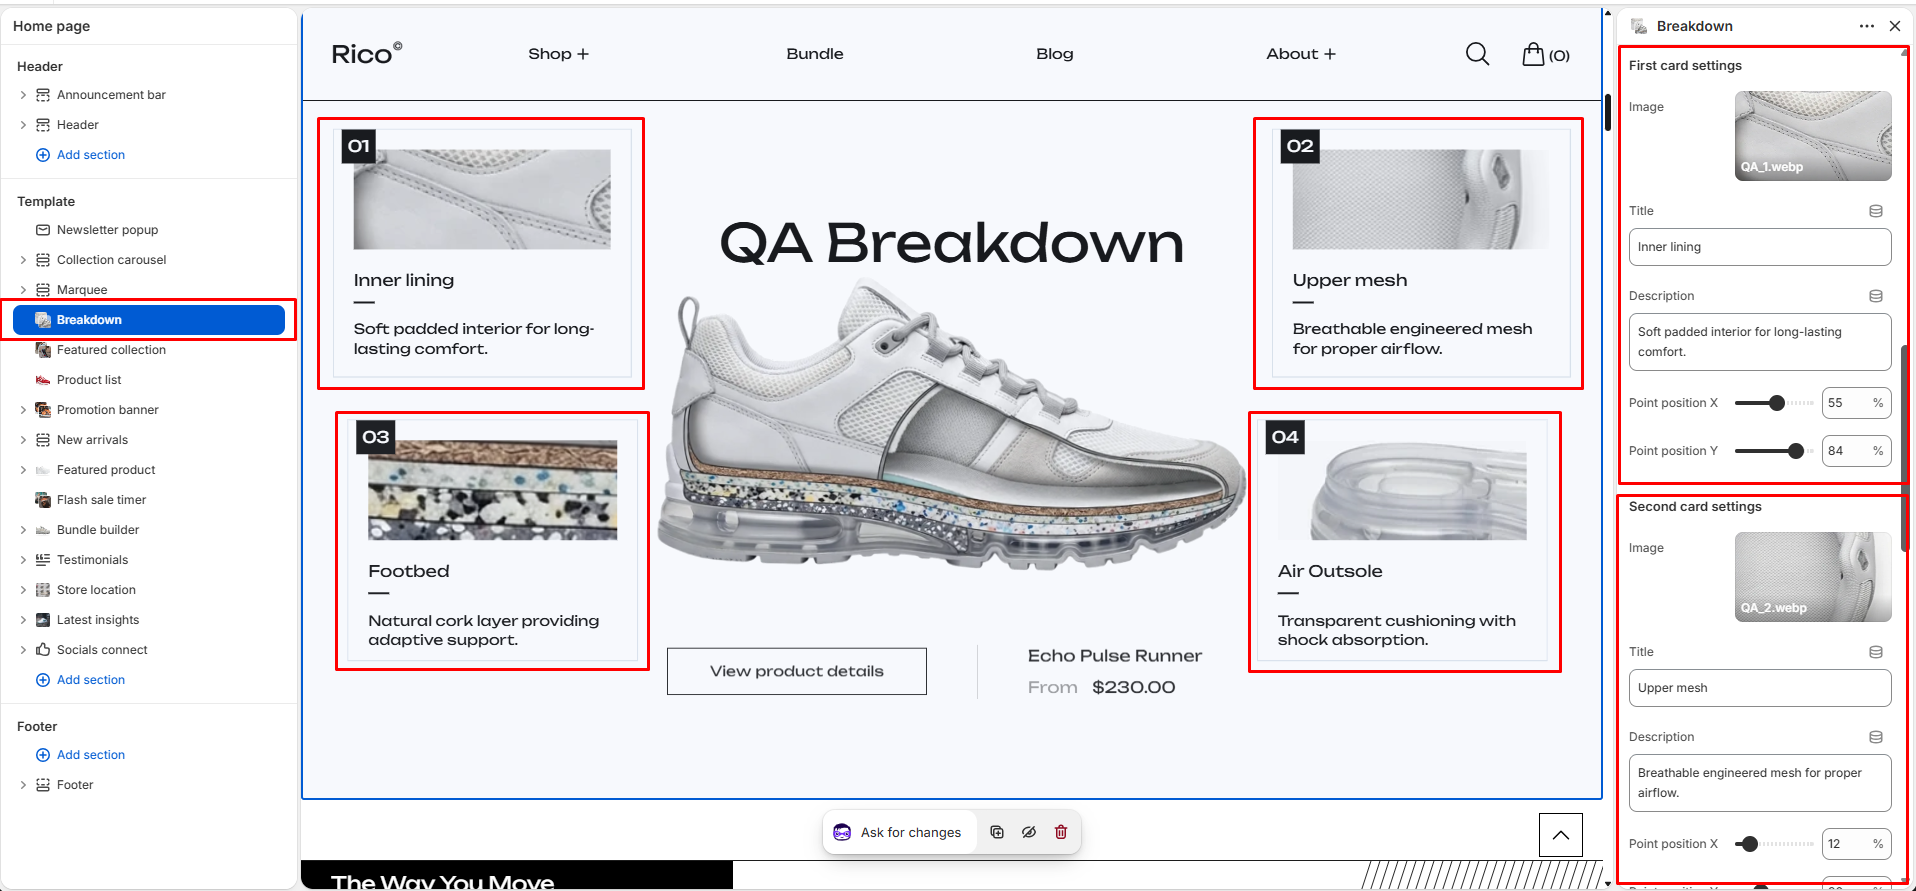Expand the Footer section row
This screenshot has width=1916, height=891.
point(23,785)
